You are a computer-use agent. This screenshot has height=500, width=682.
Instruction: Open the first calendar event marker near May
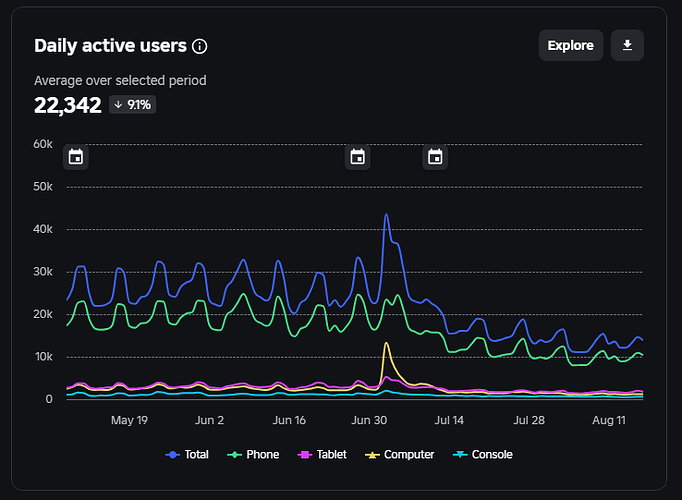76,157
